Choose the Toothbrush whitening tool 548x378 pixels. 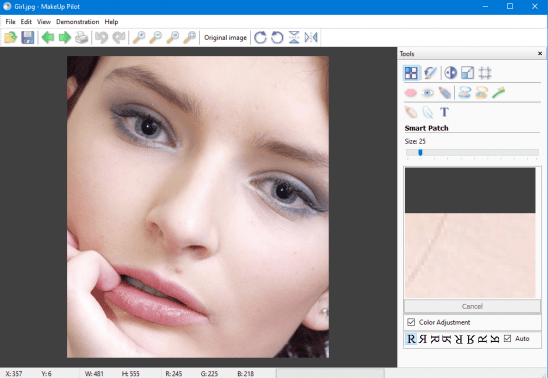498,93
